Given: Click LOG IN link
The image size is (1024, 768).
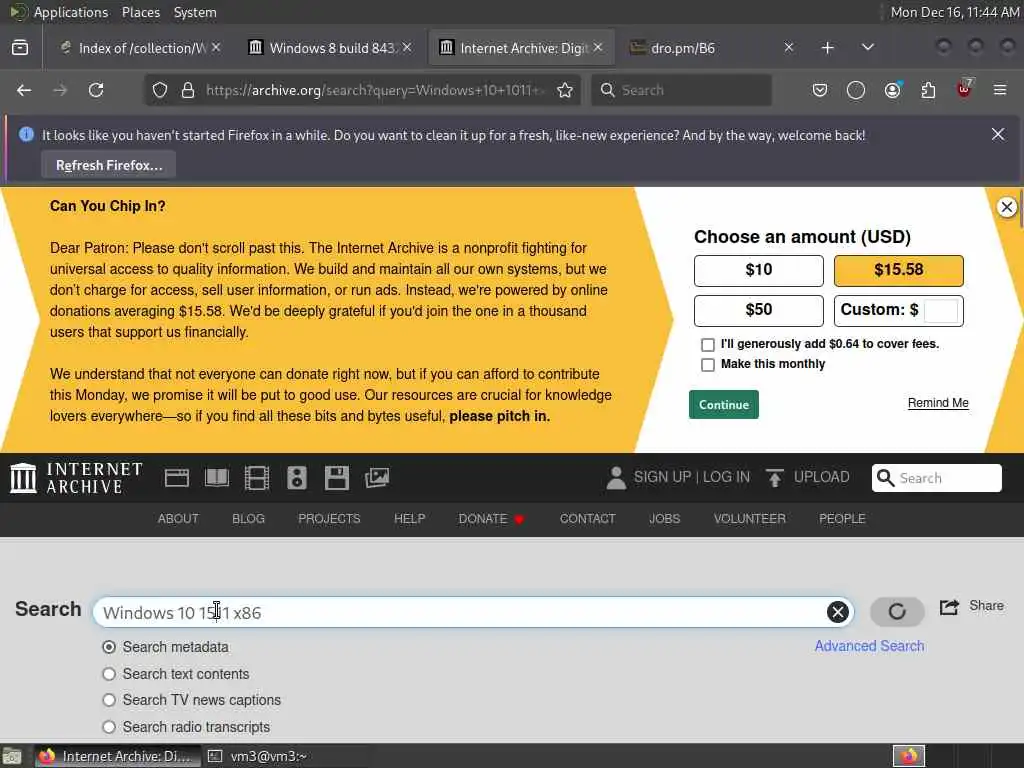Looking at the screenshot, I should pyautogui.click(x=726, y=477).
